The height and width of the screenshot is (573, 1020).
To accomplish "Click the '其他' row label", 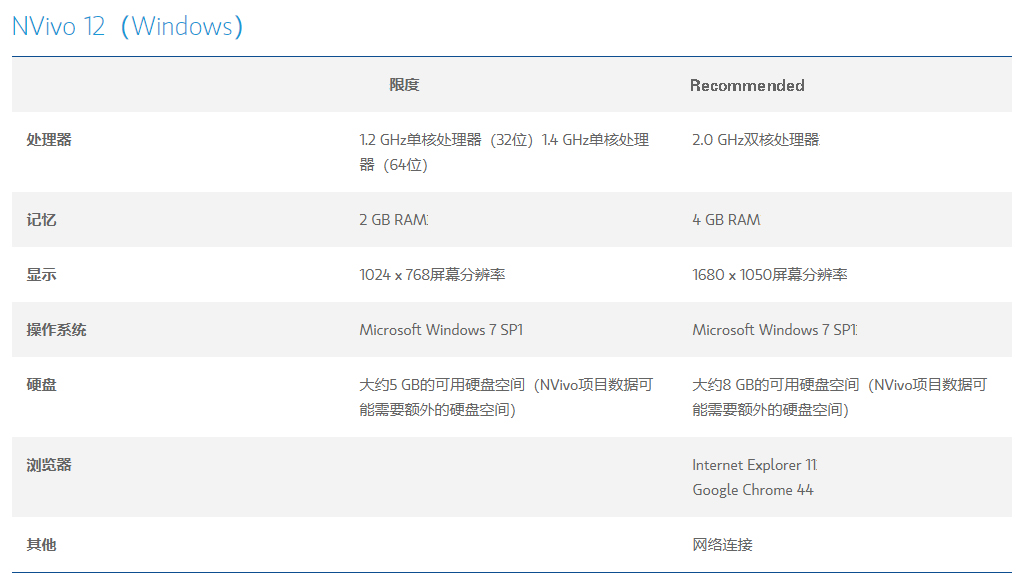I will 41,544.
